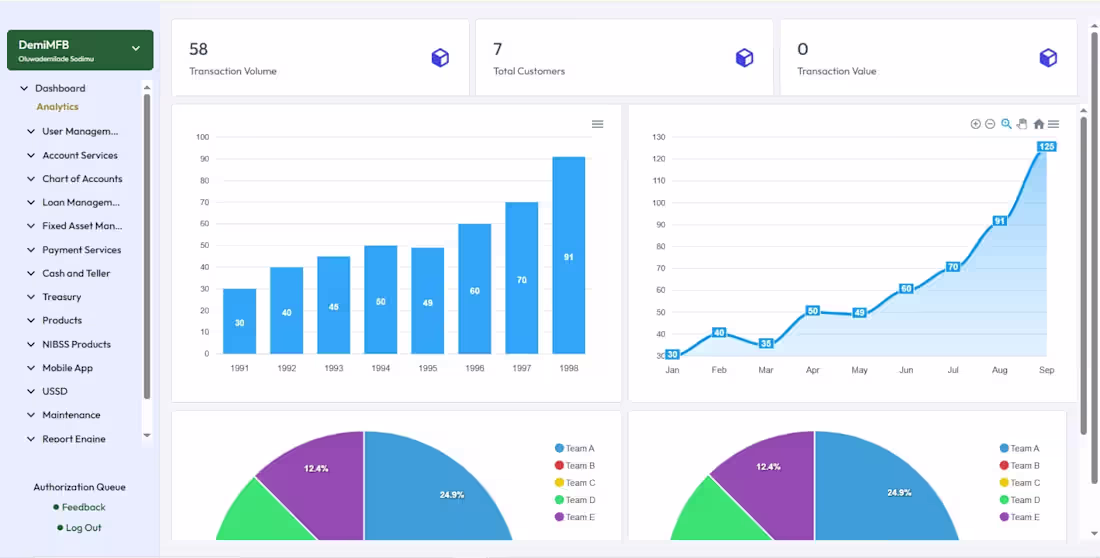Expand the Chart of Accounts section

[x=75, y=179]
